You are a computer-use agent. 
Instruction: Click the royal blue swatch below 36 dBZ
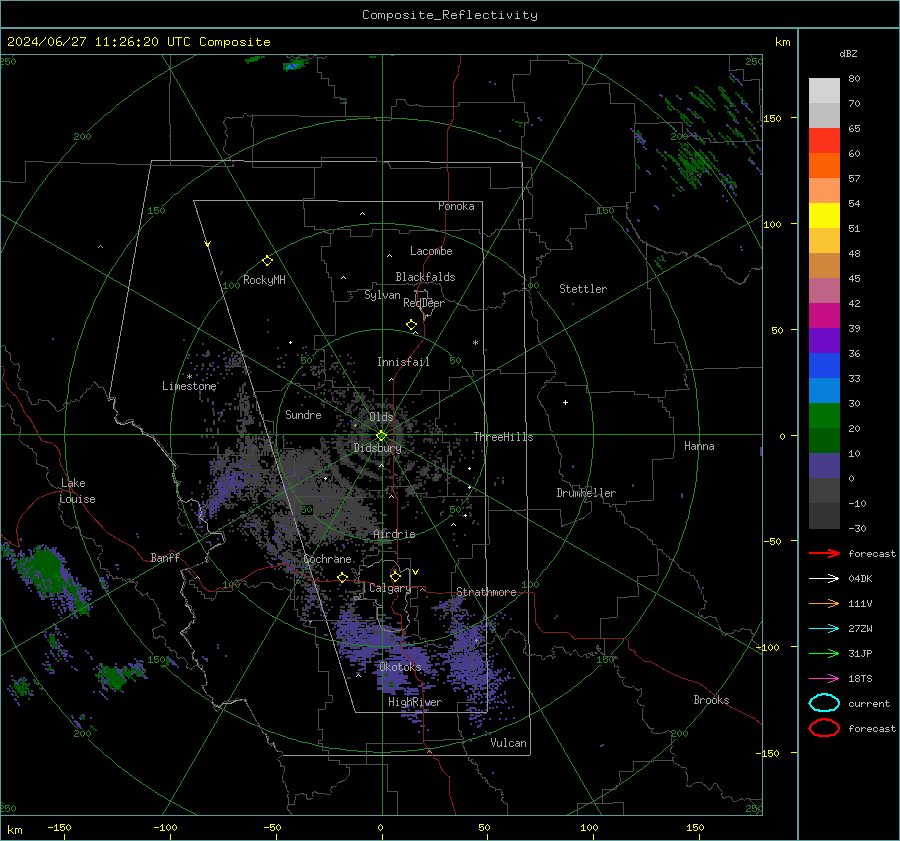coord(824,365)
